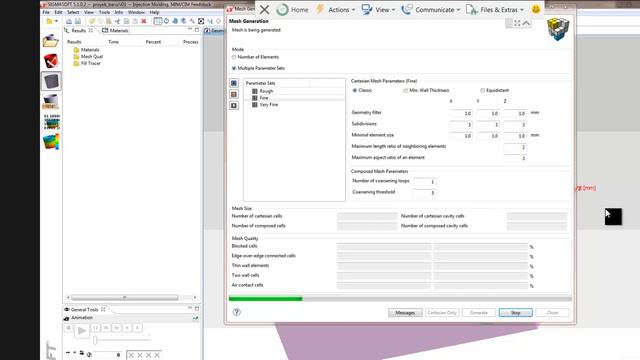Open dropdown arrow beside new folder icon
Image resolution: width=640 pixels, height=360 pixels.
tap(56, 21)
